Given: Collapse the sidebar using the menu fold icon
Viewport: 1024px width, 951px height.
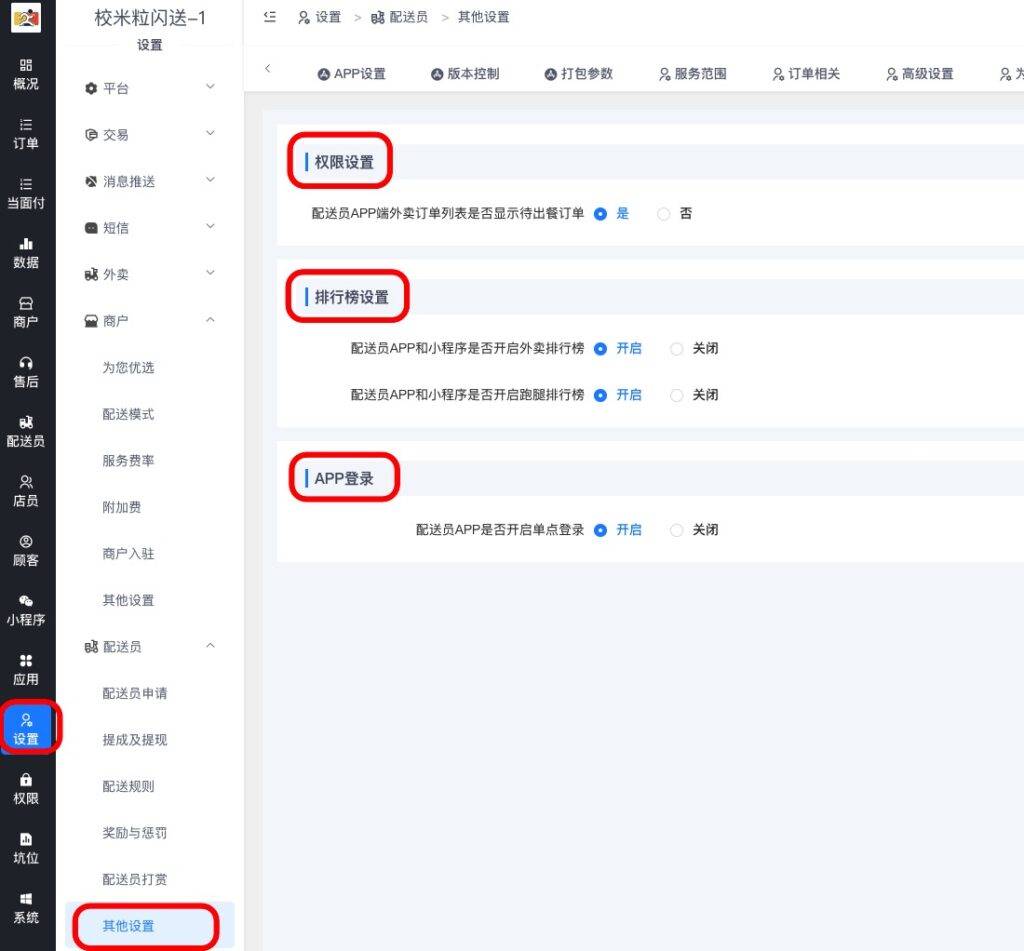Looking at the screenshot, I should pyautogui.click(x=270, y=17).
